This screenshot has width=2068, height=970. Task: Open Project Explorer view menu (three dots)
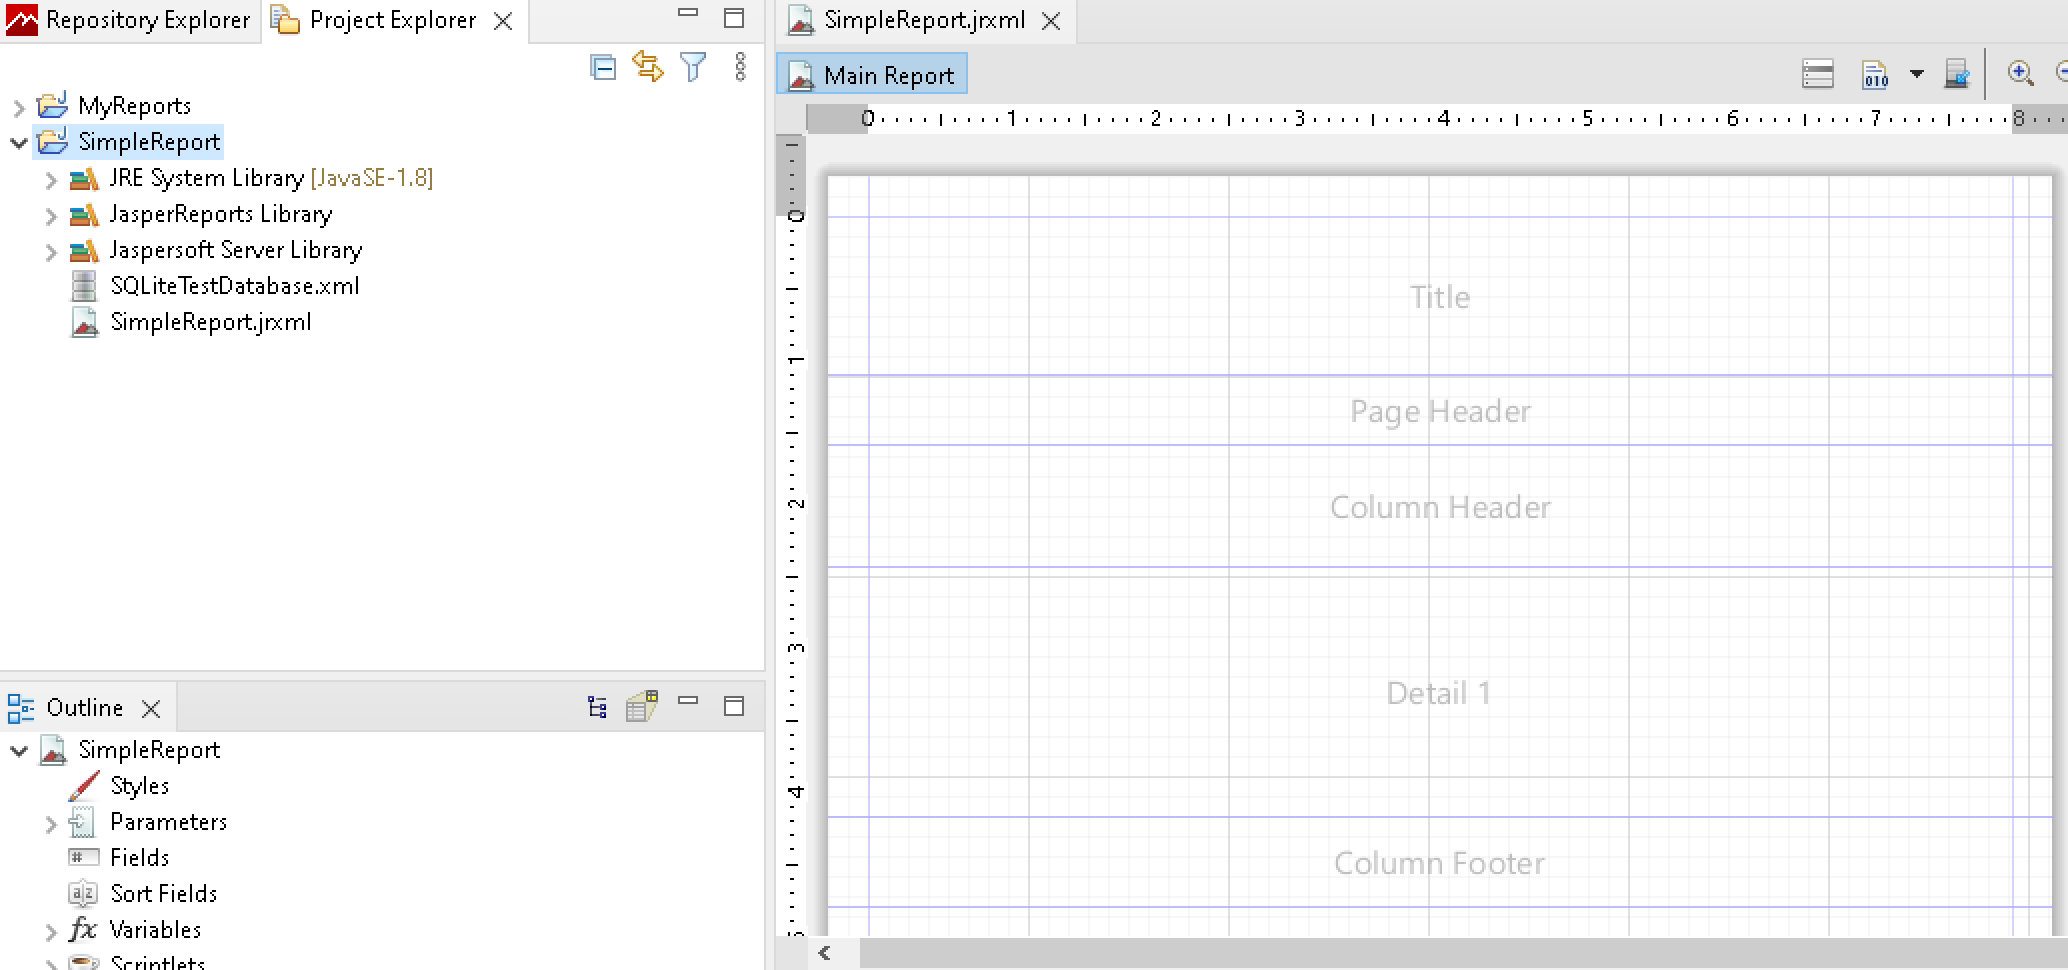click(x=740, y=67)
